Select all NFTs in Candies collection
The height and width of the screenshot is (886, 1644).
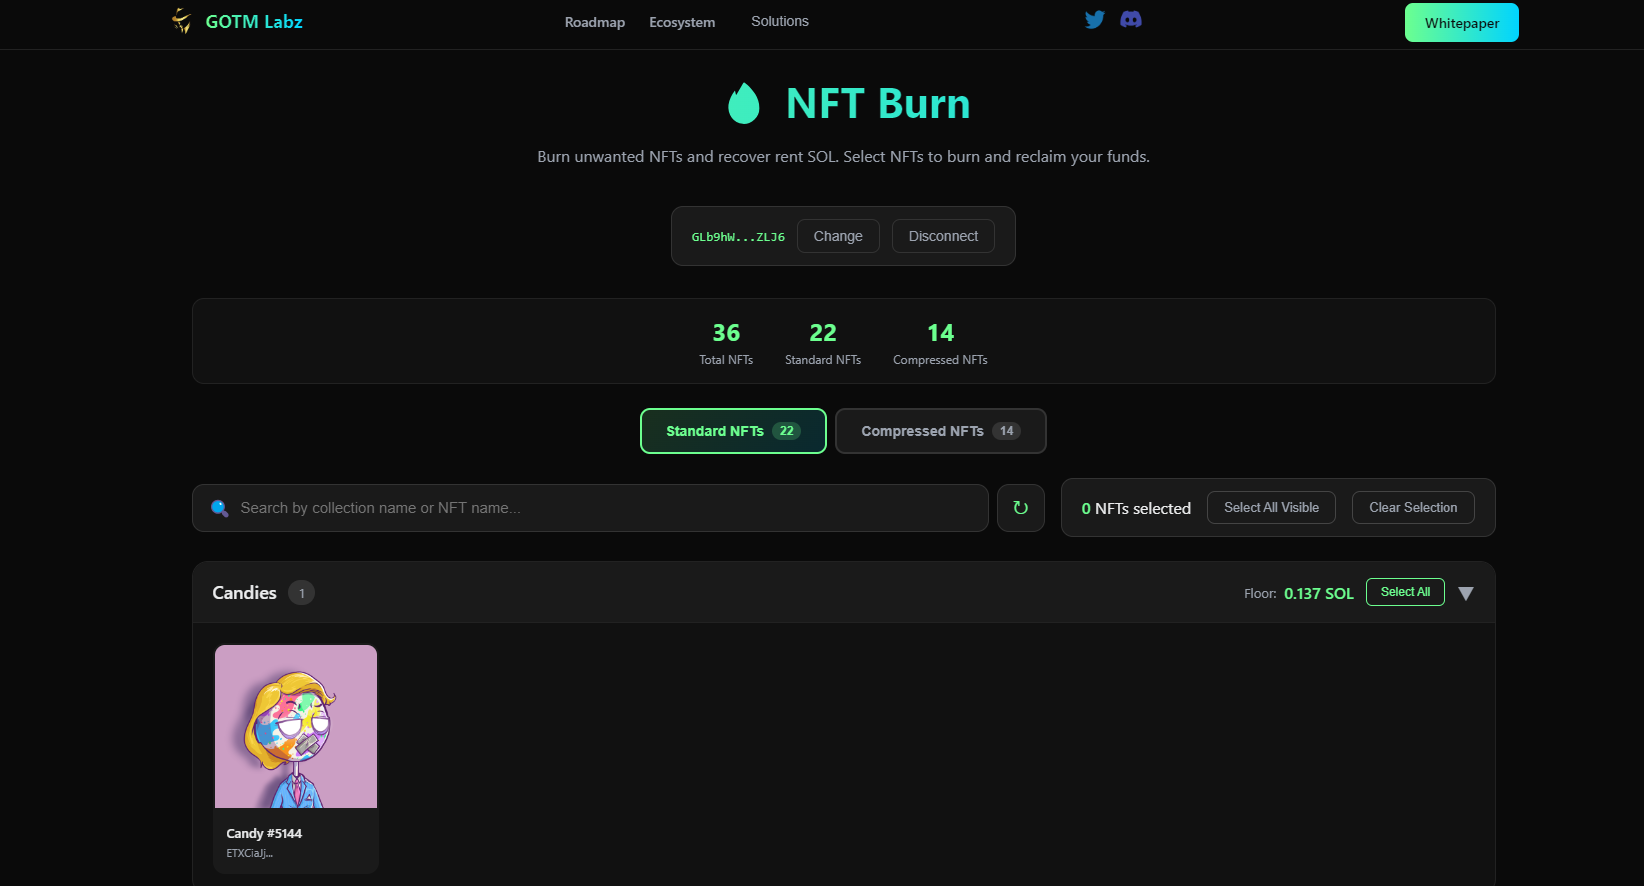pyautogui.click(x=1404, y=592)
